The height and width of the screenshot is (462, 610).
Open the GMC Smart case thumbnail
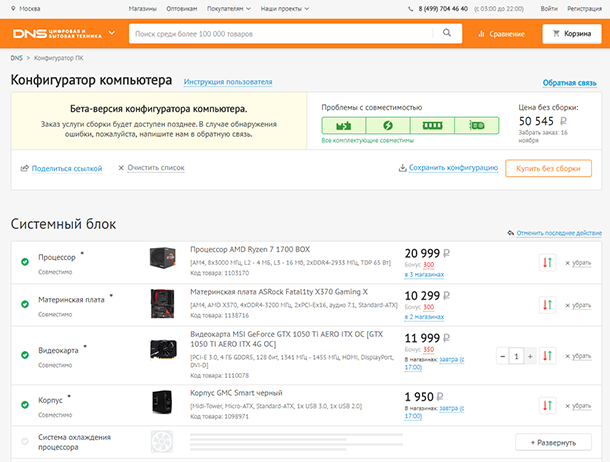coord(162,402)
